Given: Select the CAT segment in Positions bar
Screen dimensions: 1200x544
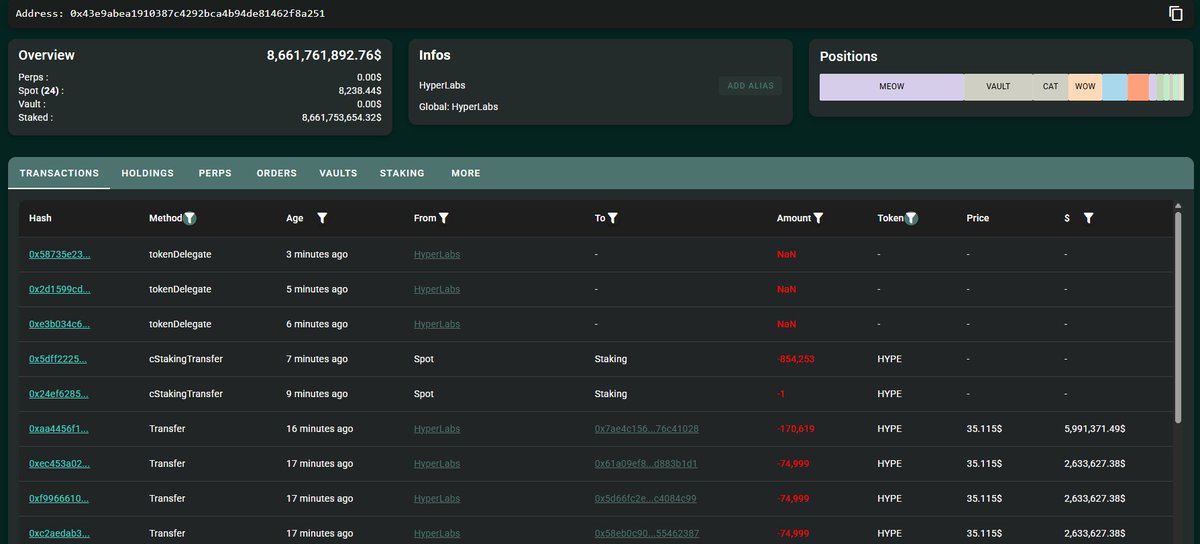Looking at the screenshot, I should [1050, 87].
